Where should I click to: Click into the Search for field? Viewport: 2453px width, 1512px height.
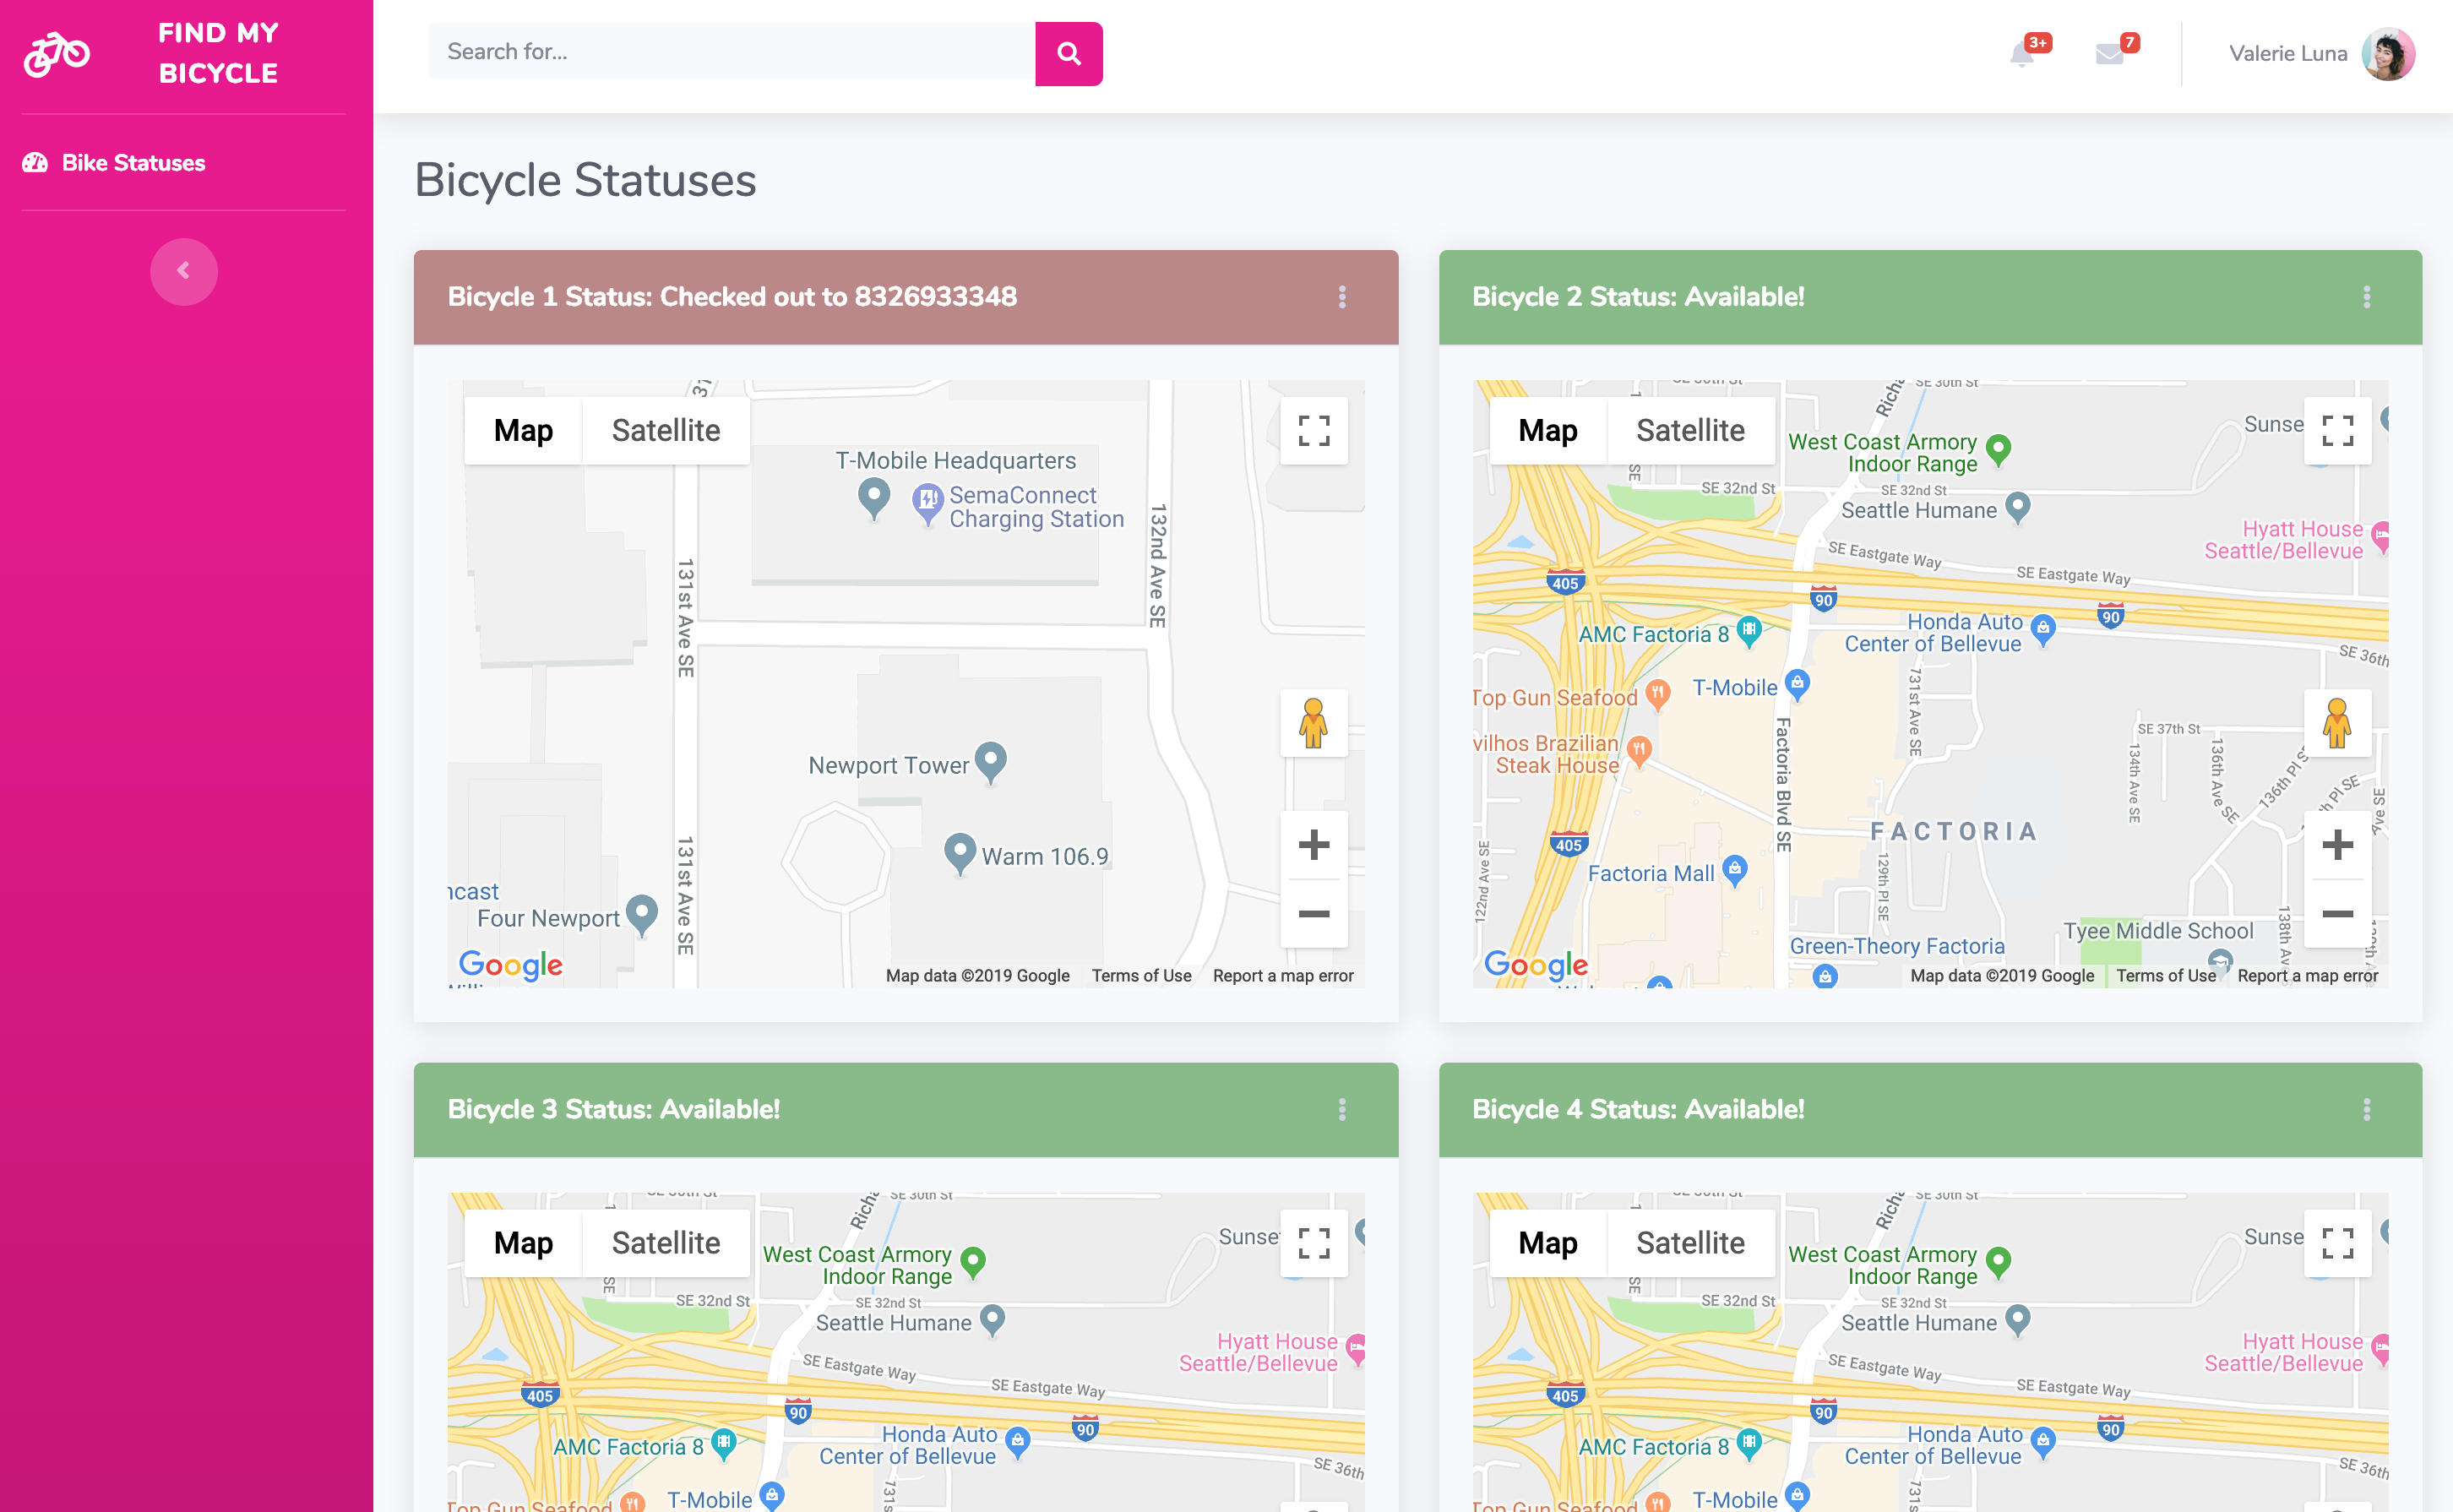(730, 52)
